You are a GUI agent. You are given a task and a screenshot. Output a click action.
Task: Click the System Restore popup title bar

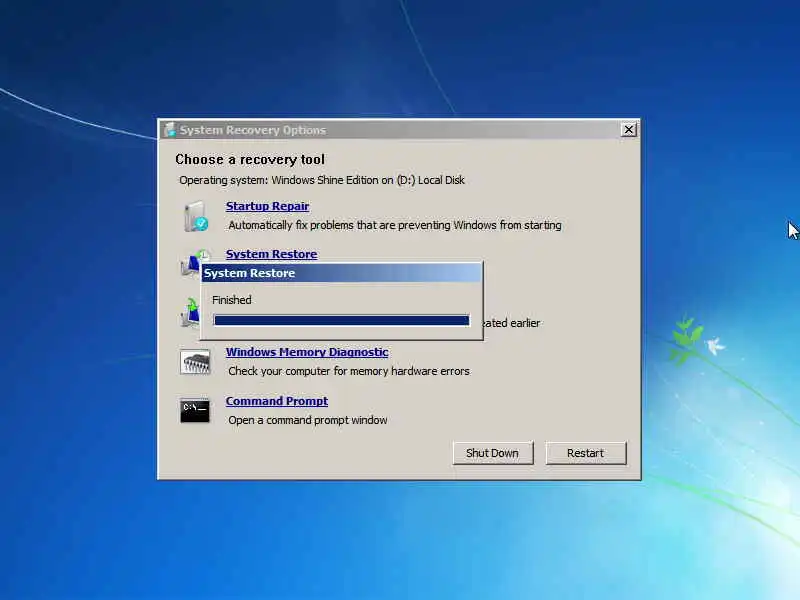click(x=341, y=273)
